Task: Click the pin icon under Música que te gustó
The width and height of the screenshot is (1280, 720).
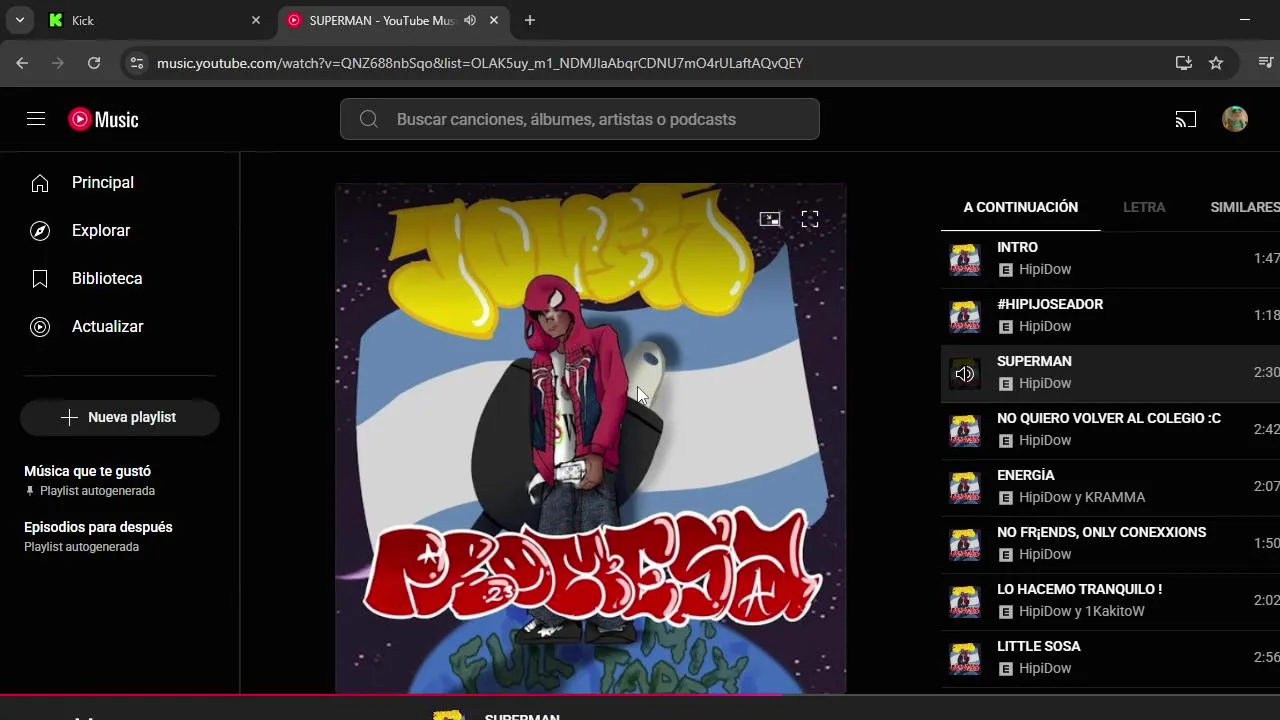Action: (x=30, y=491)
